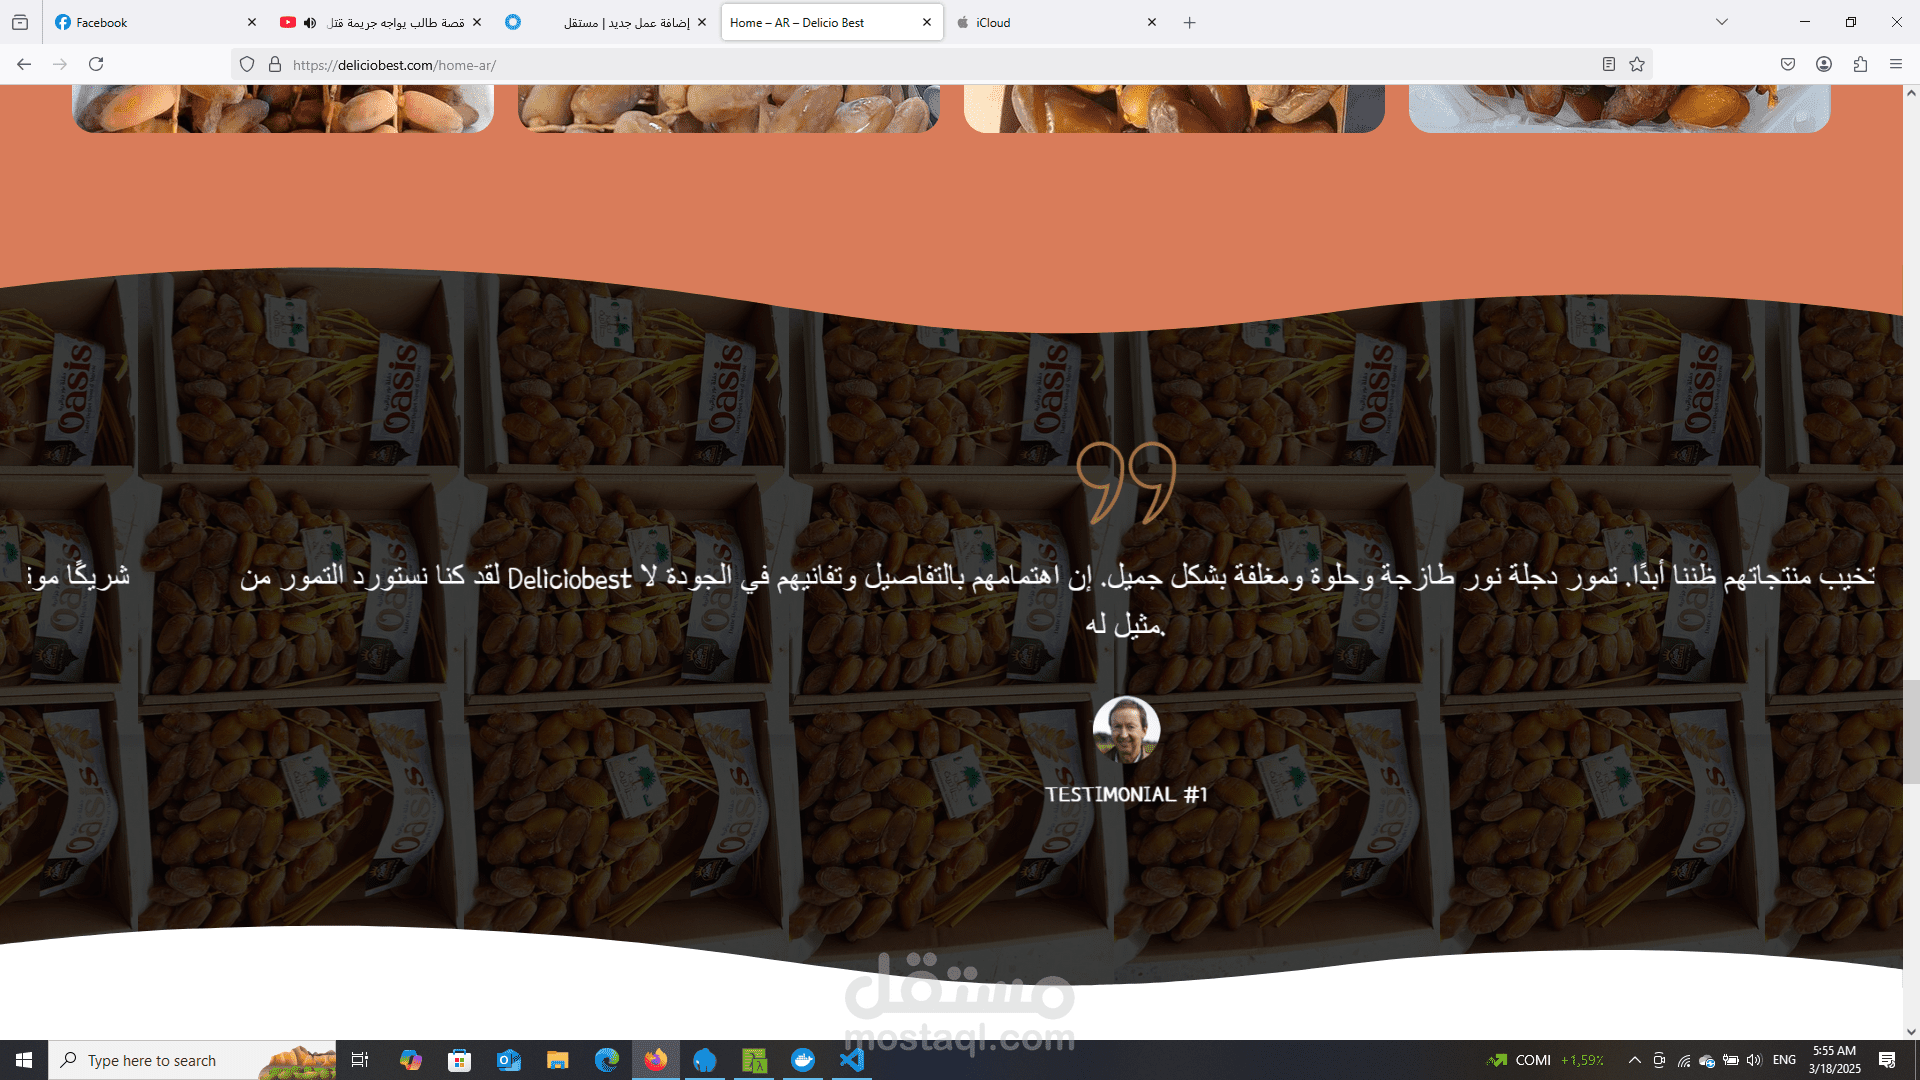Open the Firefox hamburger application menu
1920x1080 pixels.
[x=1896, y=64]
